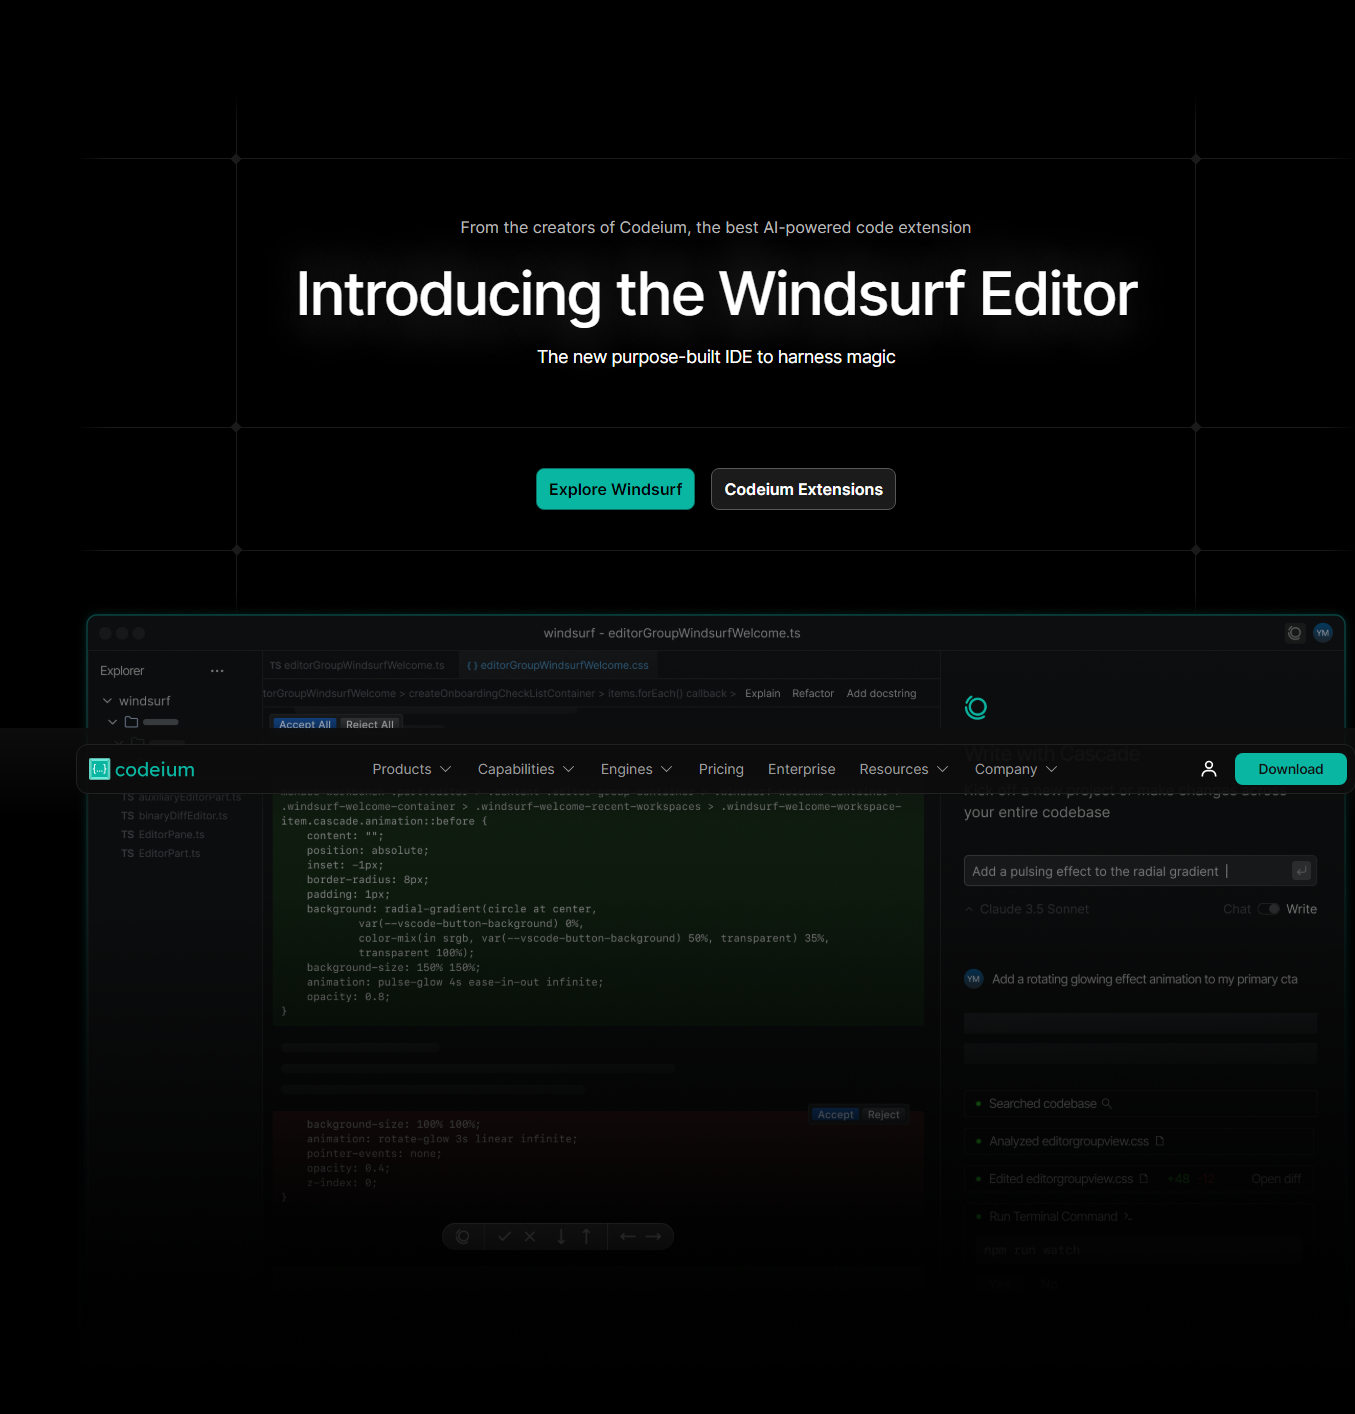Click the file icon beside Analyzed editorgroupview.css
This screenshot has height=1414, width=1355.
[1160, 1141]
